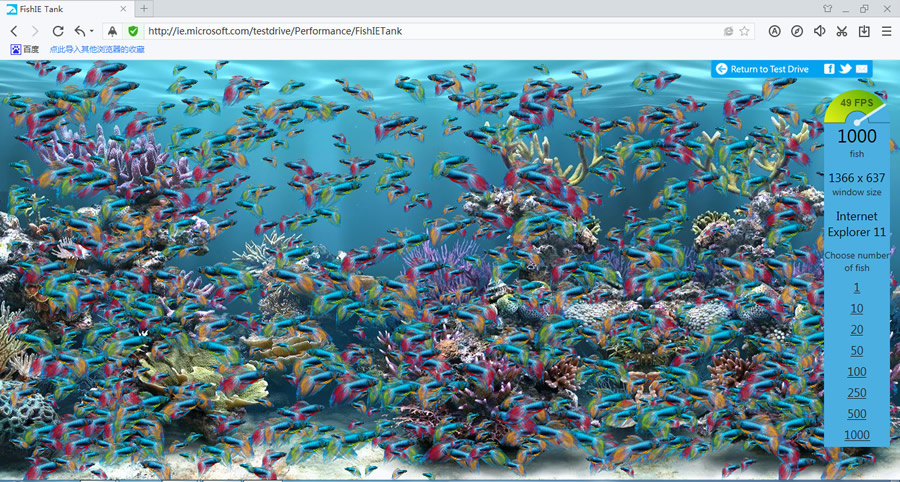Open a new tab with the plus button
The height and width of the screenshot is (482, 900).
tap(144, 9)
